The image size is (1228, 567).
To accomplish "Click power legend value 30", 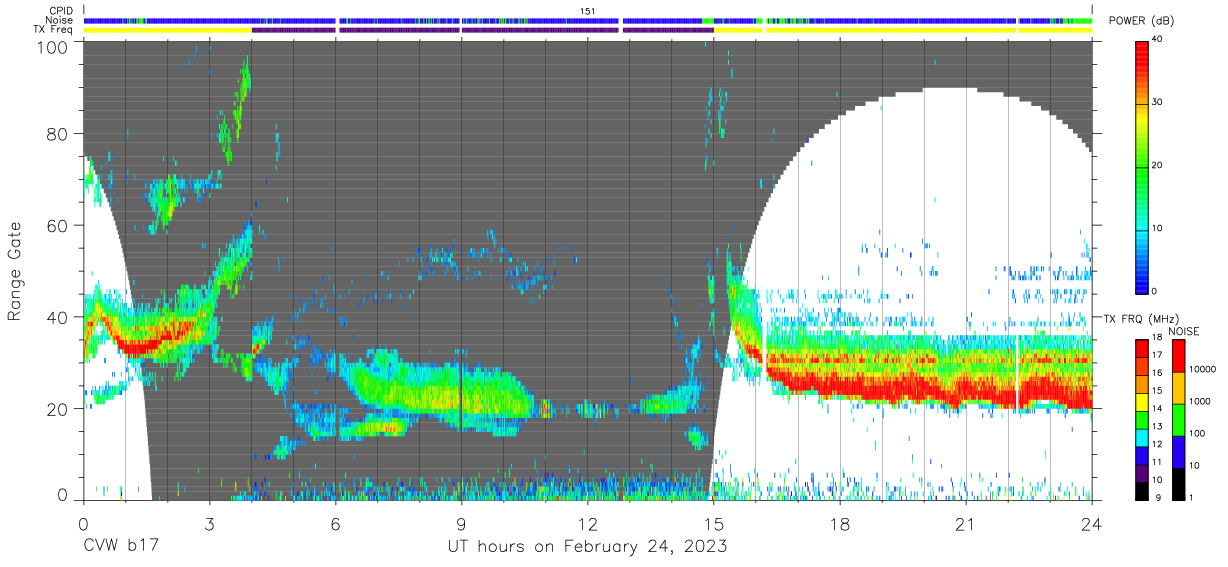I will 1159,102.
